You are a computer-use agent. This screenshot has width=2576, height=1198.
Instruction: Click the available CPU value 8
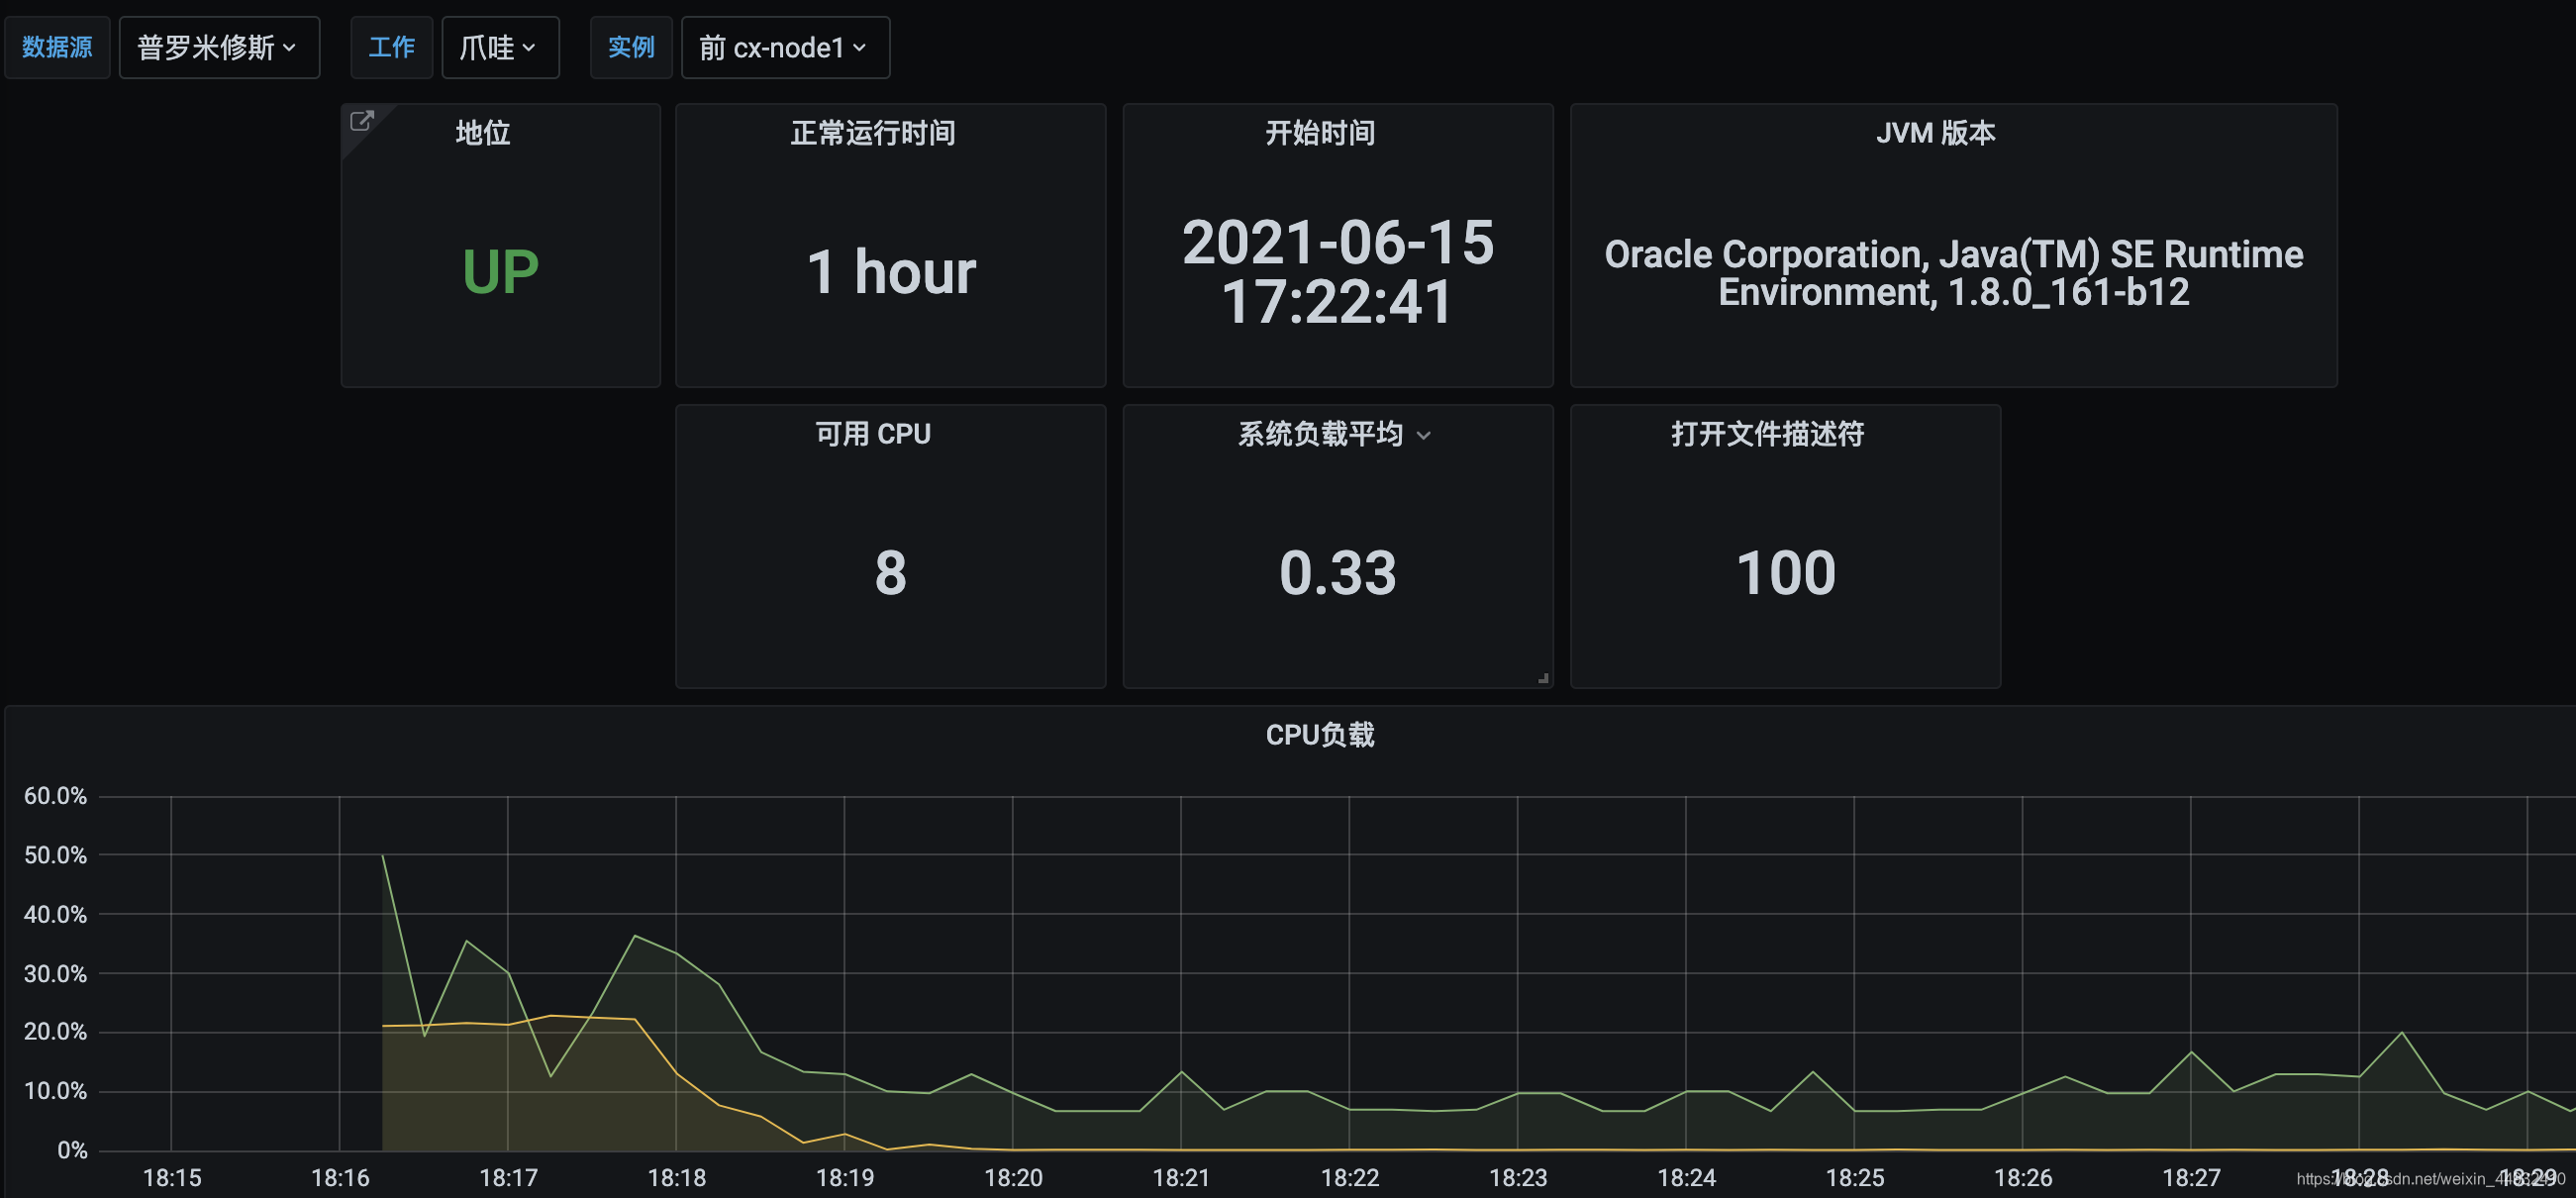pyautogui.click(x=890, y=573)
